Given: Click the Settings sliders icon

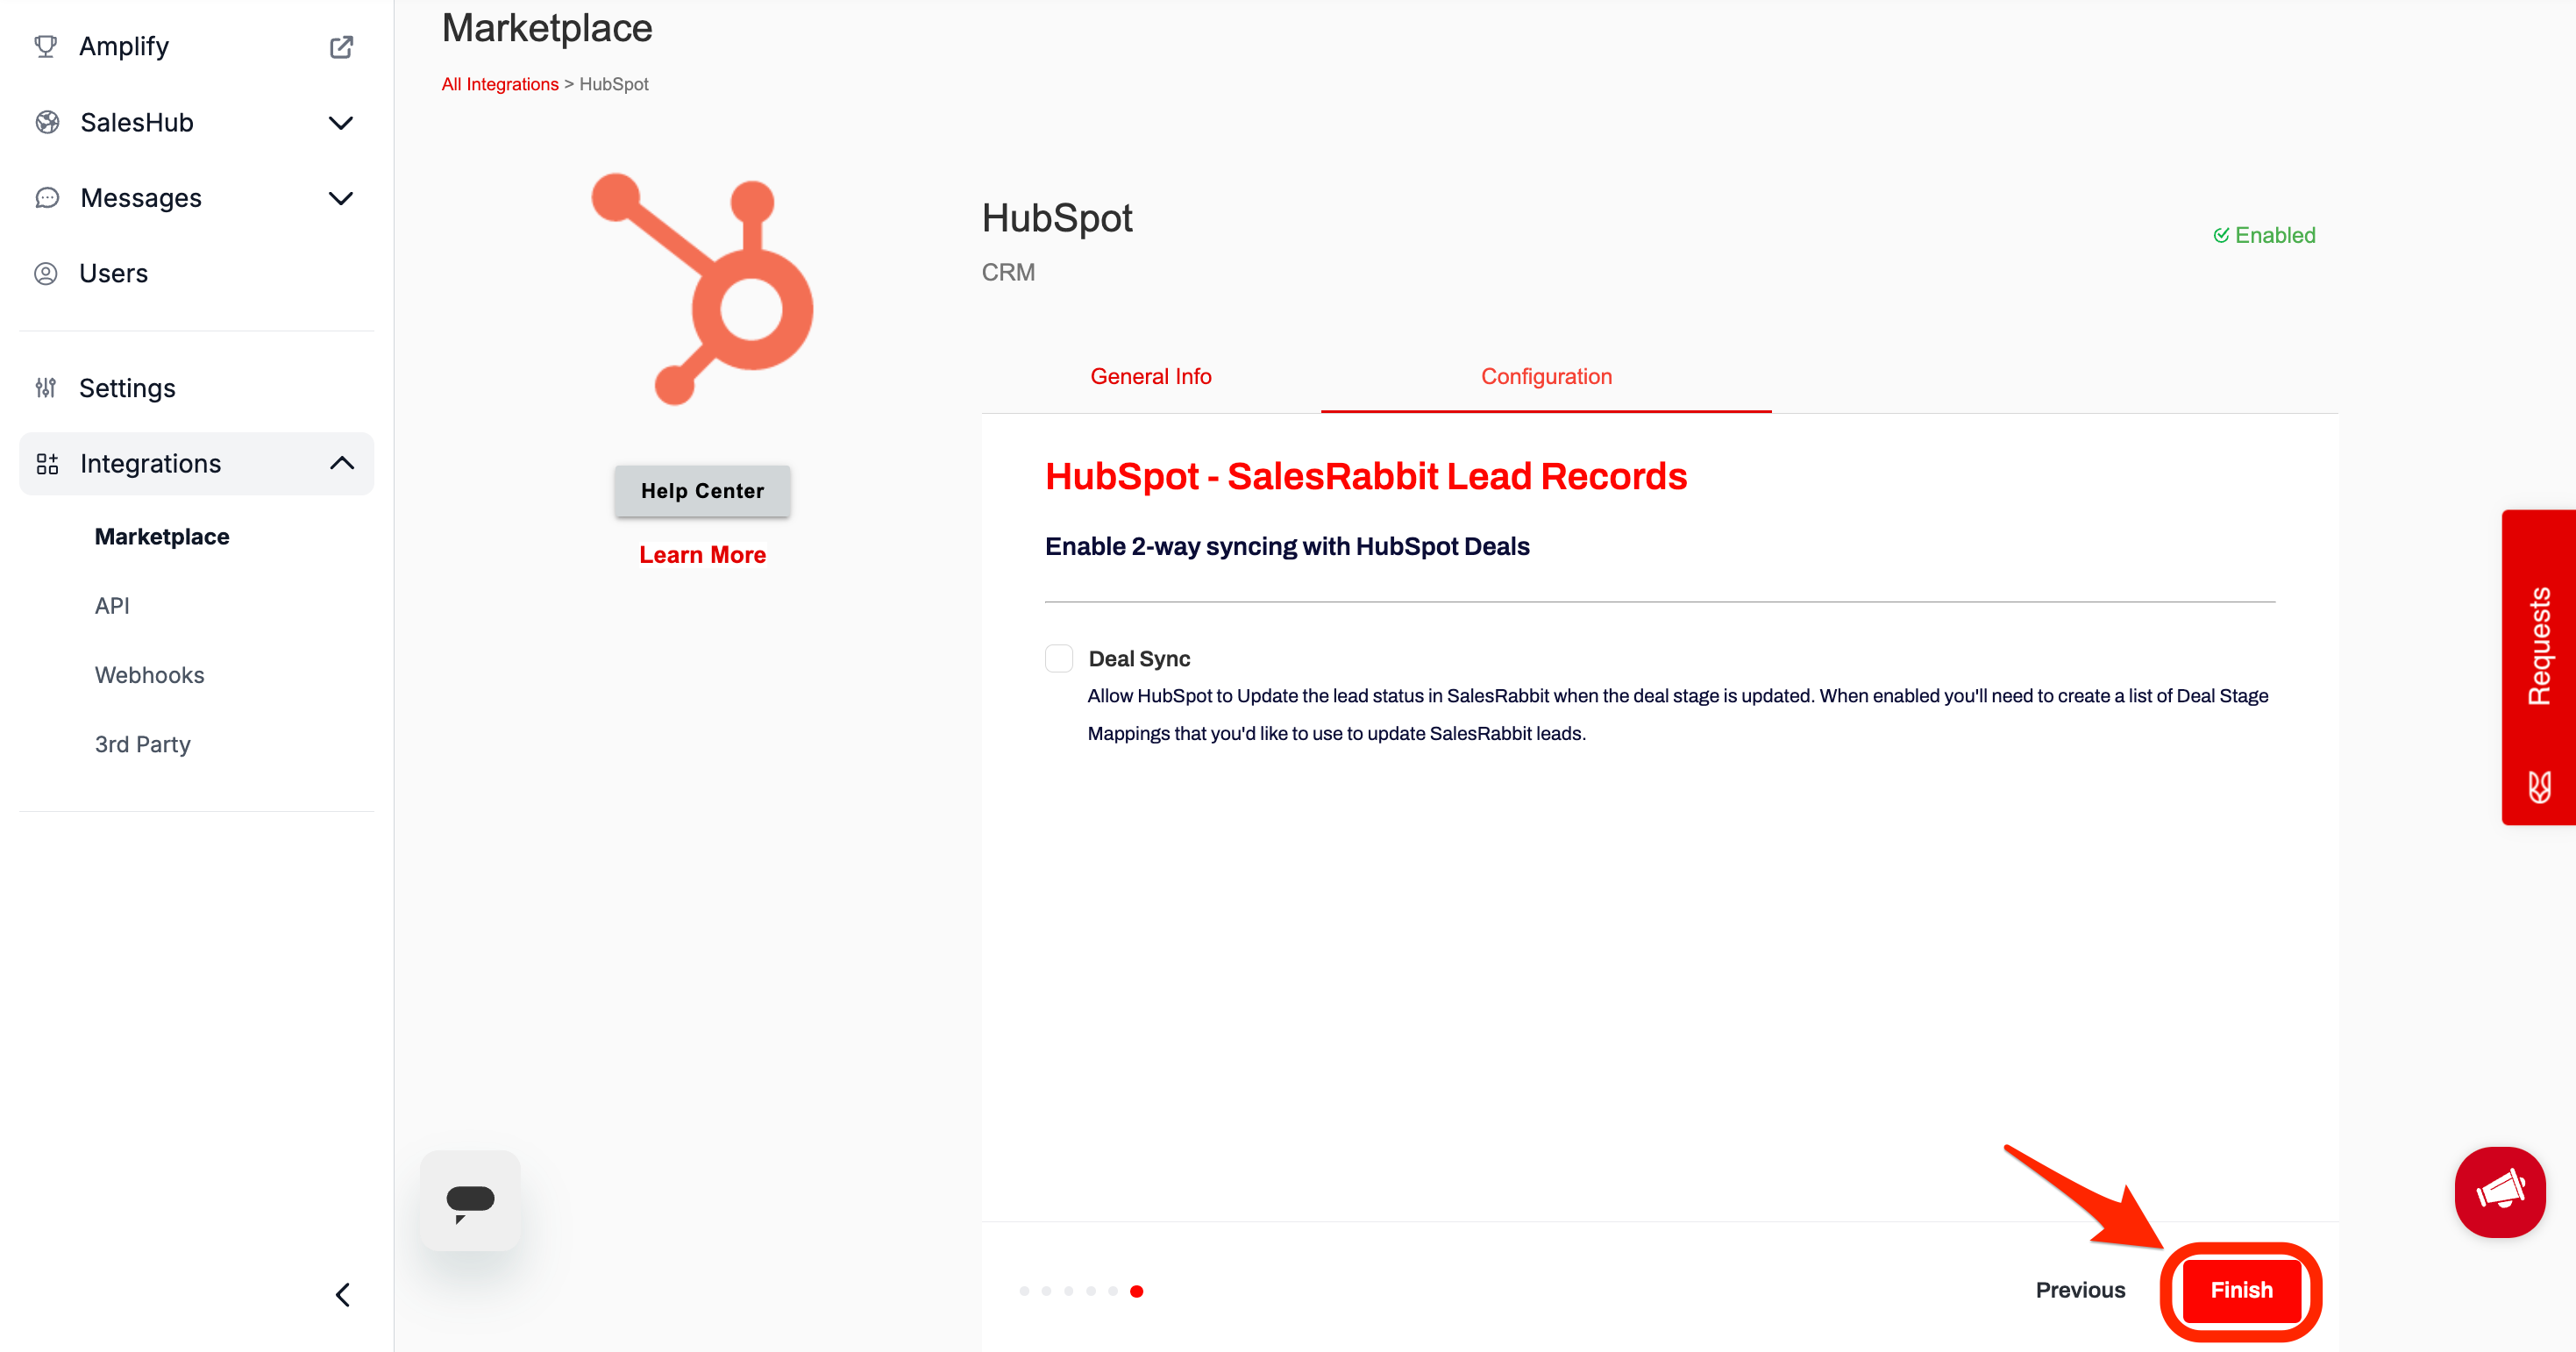Looking at the screenshot, I should [x=46, y=388].
